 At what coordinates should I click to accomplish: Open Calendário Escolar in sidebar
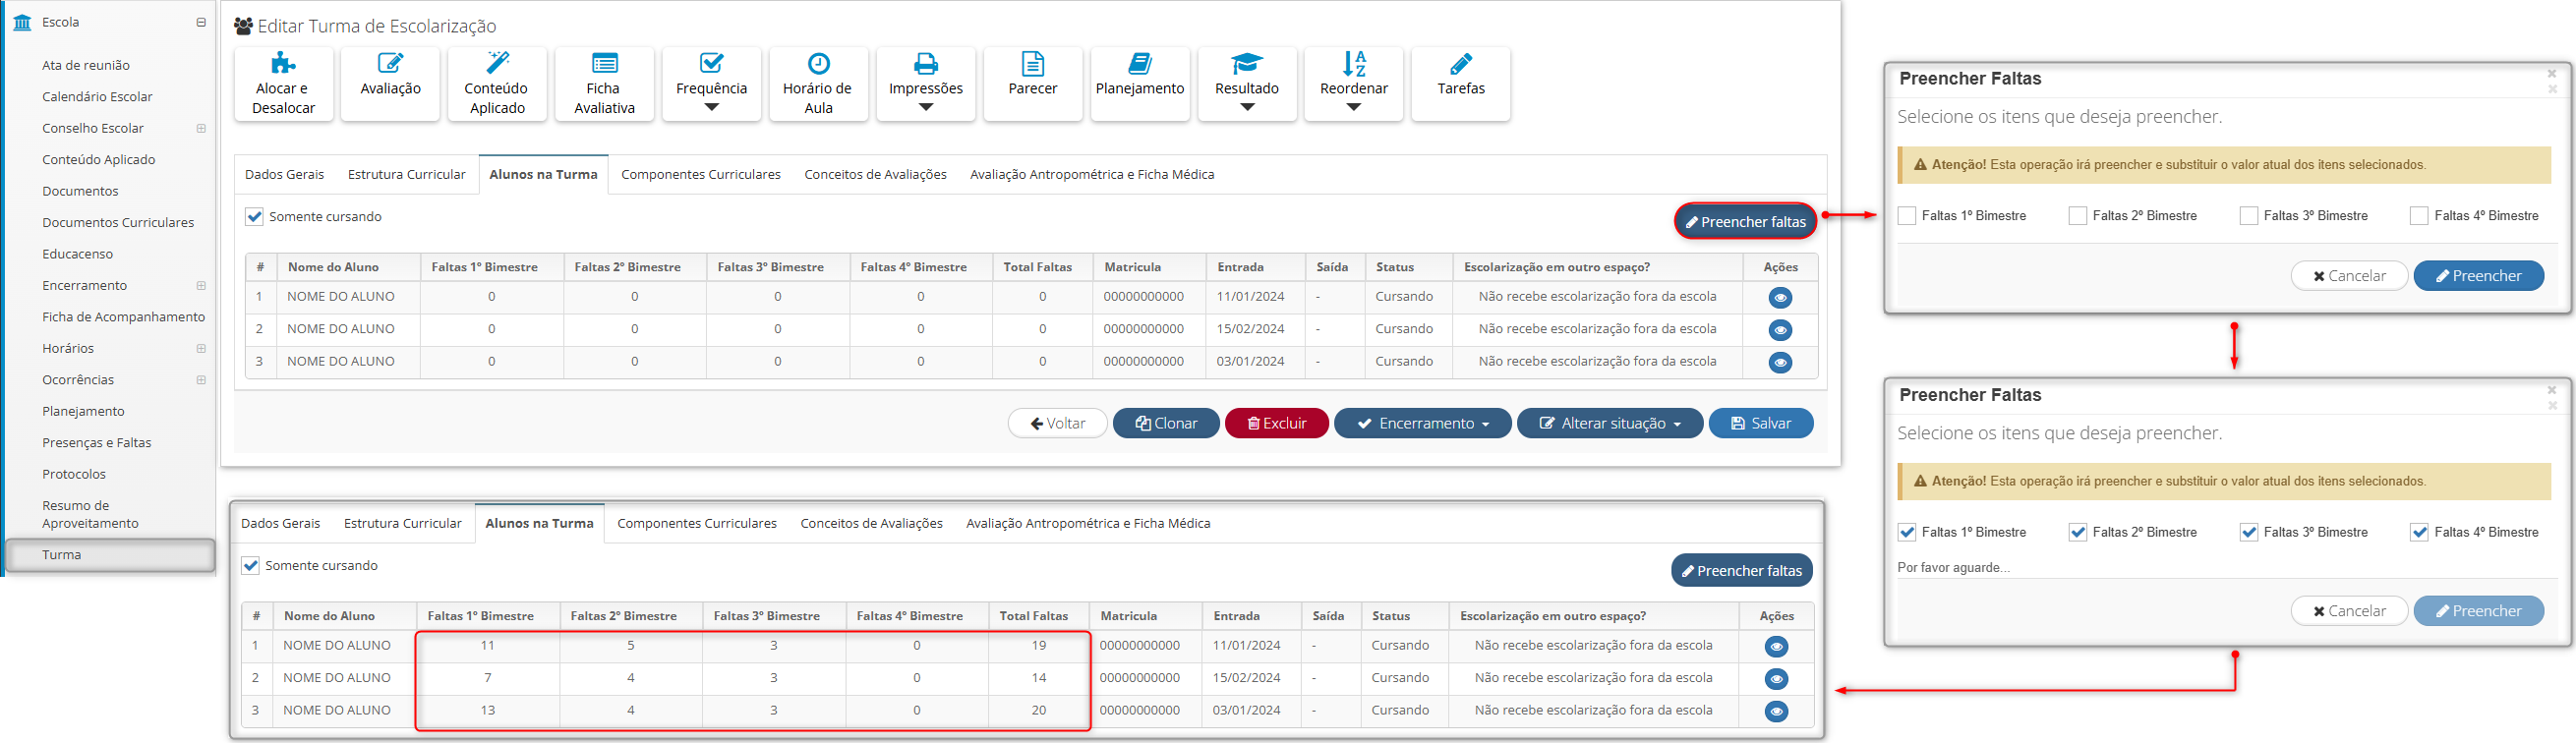pos(97,97)
